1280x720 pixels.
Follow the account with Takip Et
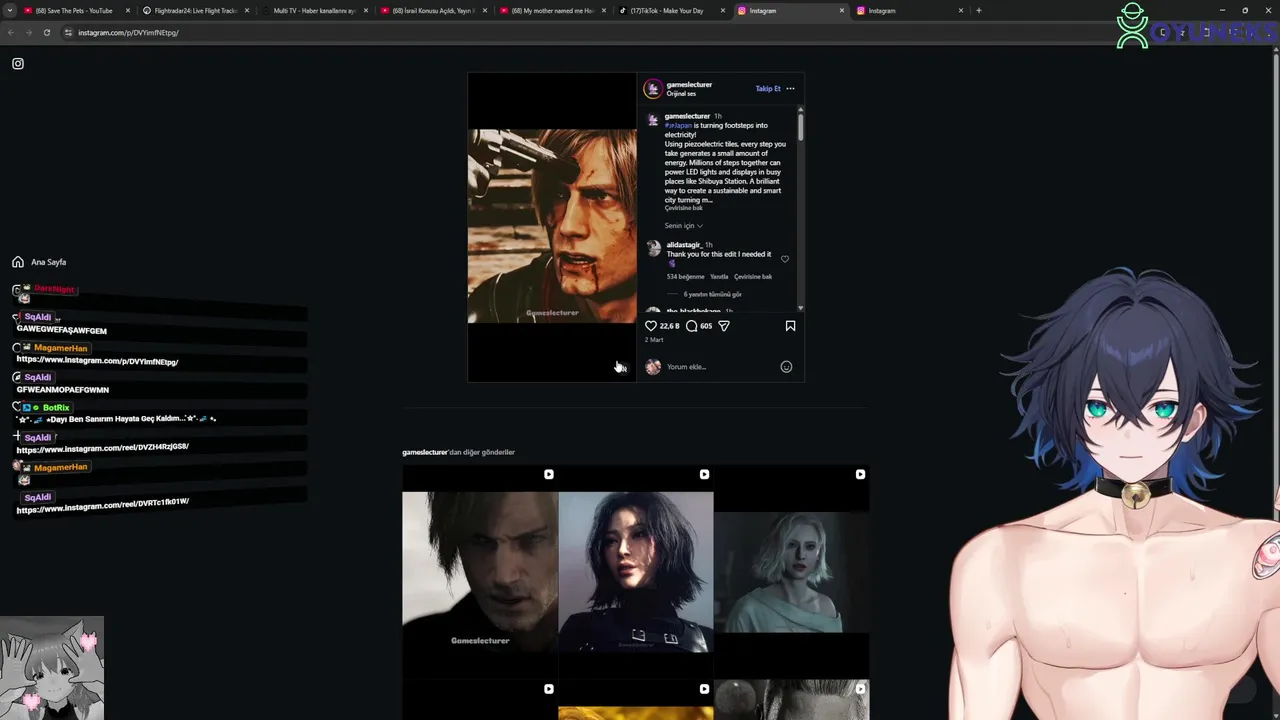(768, 88)
